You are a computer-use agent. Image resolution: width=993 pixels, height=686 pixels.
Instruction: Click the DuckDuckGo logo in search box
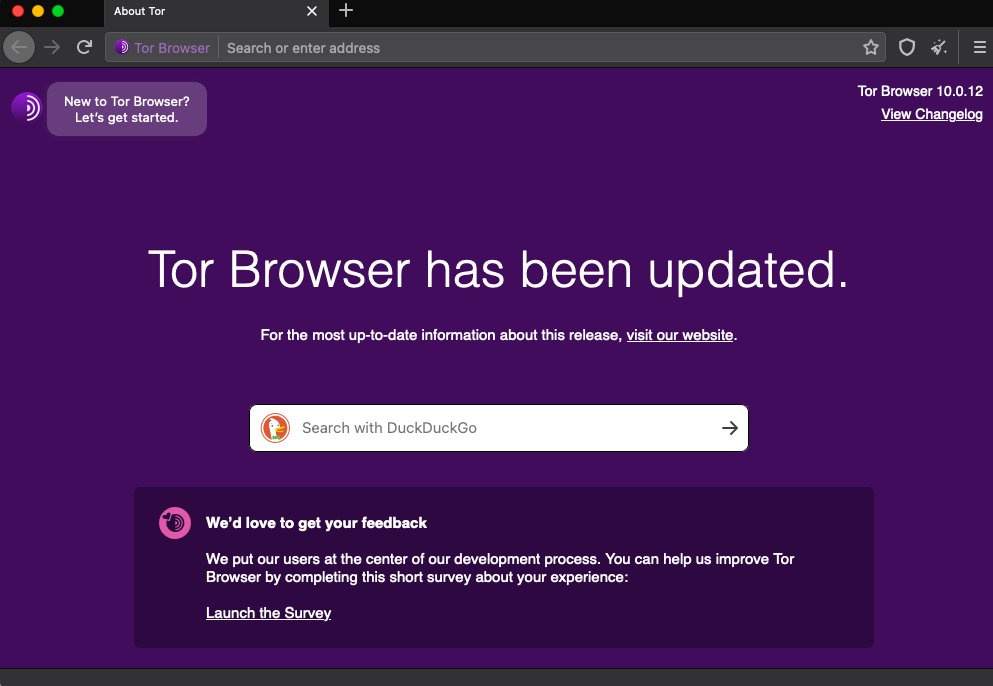(x=275, y=428)
